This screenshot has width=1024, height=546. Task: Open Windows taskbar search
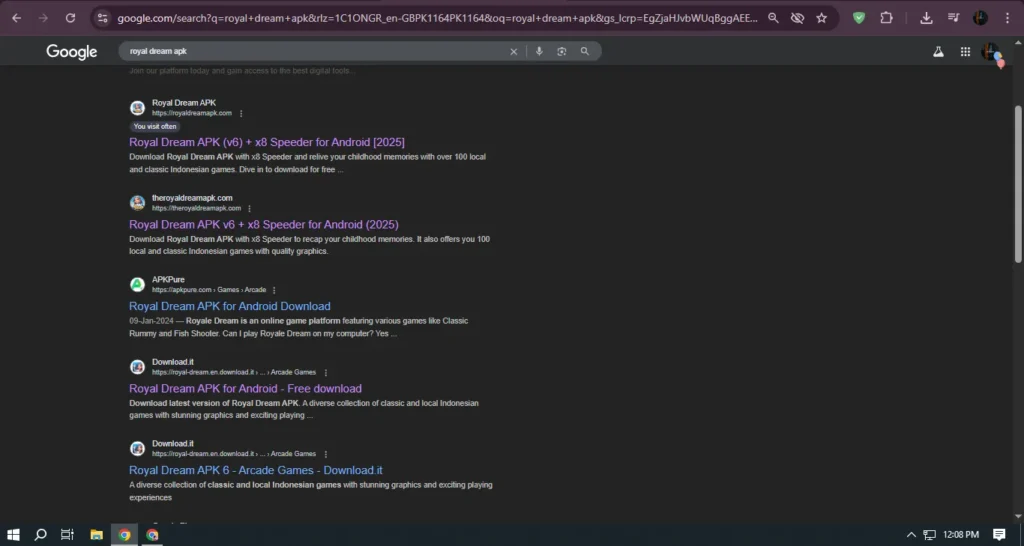click(x=40, y=535)
